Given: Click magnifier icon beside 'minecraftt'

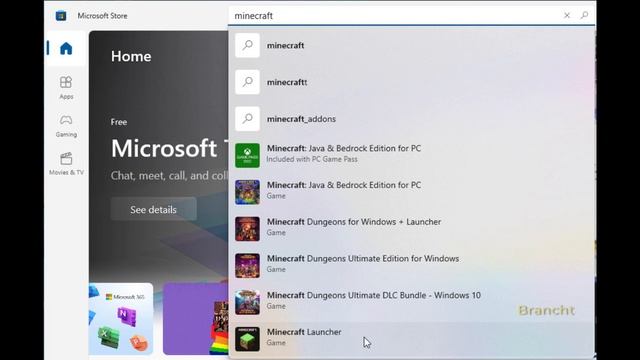Looking at the screenshot, I should (x=247, y=82).
